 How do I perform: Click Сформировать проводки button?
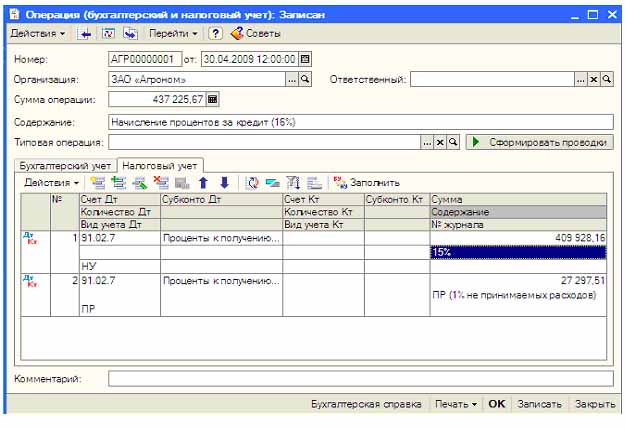point(540,142)
